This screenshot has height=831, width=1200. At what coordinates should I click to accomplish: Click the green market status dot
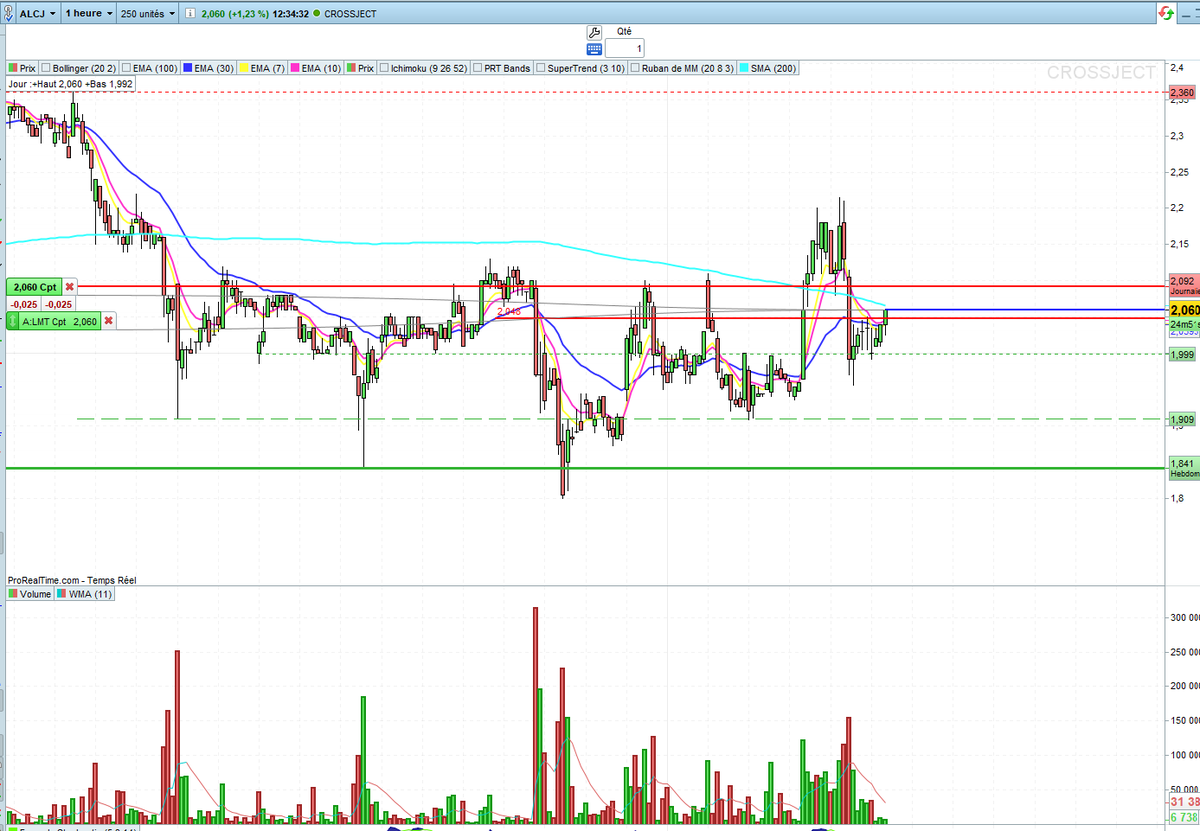coord(316,14)
